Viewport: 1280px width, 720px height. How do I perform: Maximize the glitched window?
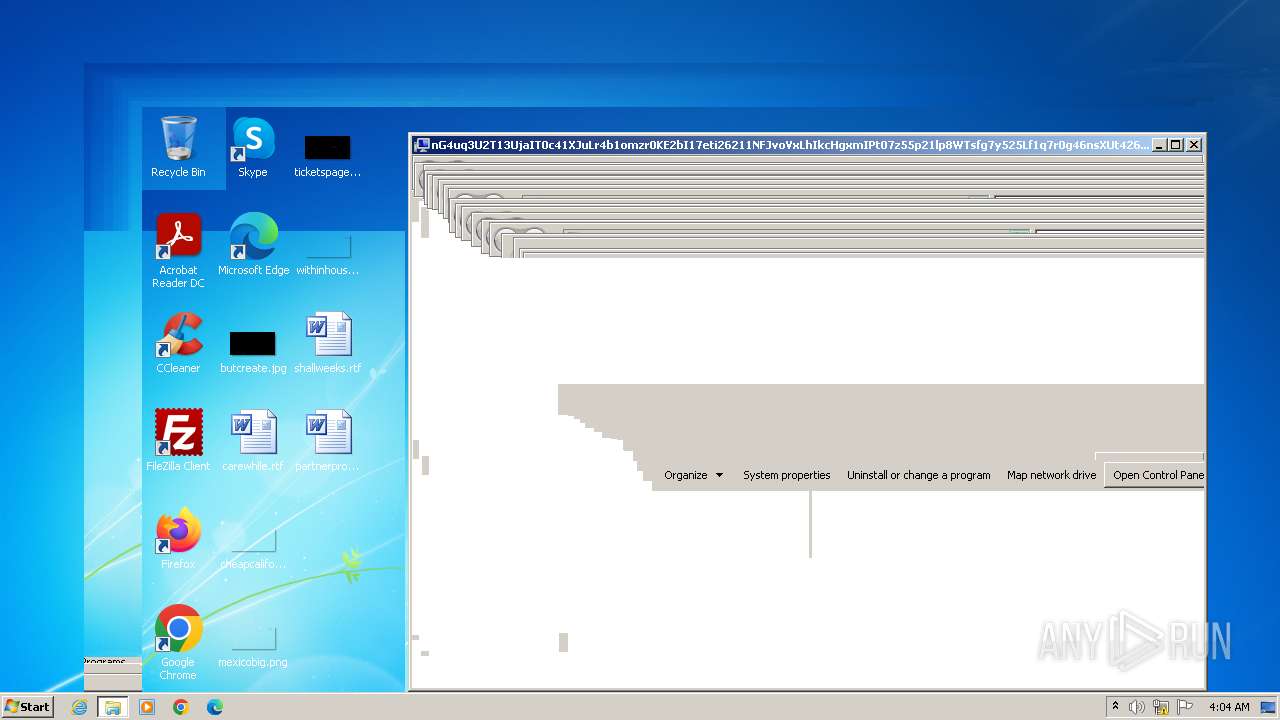click(1176, 145)
